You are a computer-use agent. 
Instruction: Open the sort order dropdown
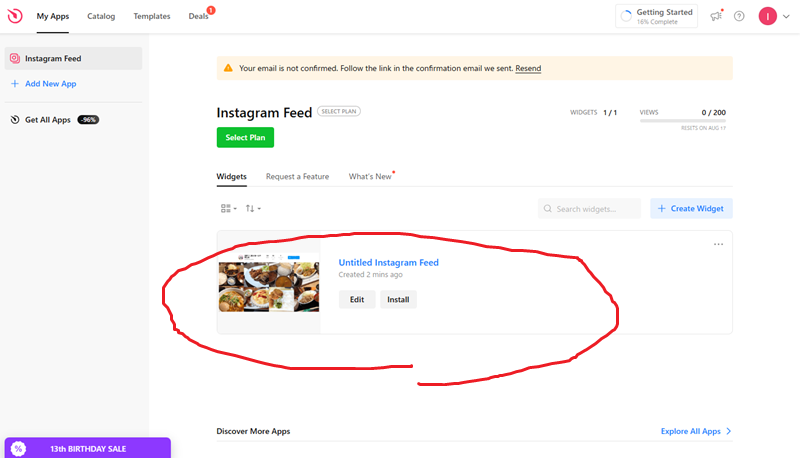253,209
